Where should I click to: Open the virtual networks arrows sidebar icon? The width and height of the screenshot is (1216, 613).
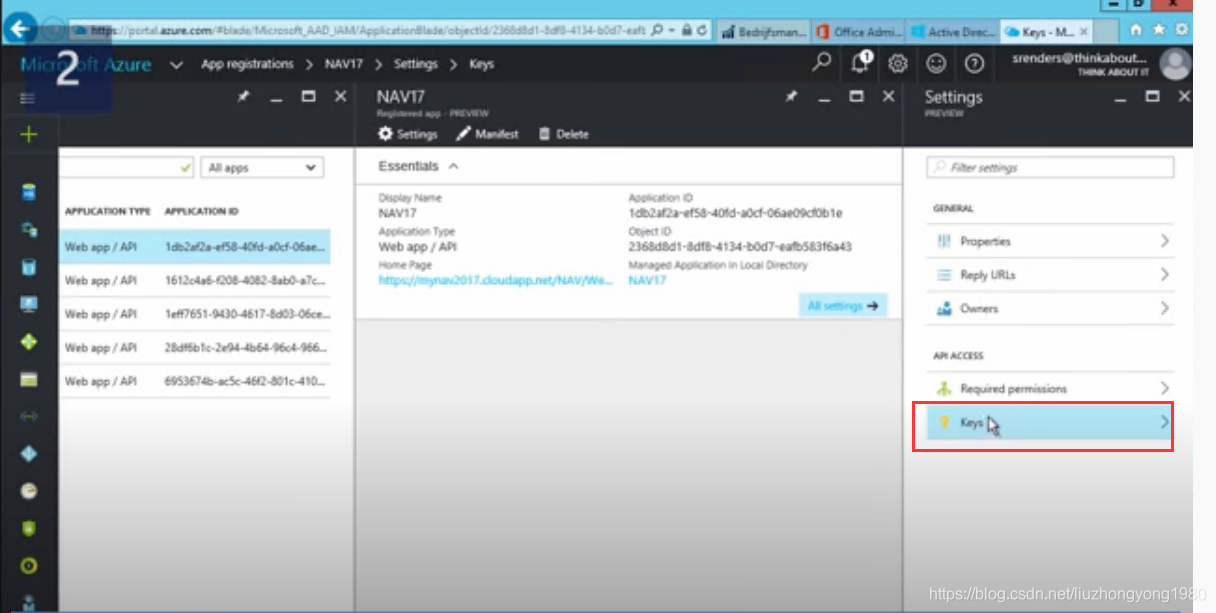(x=29, y=416)
